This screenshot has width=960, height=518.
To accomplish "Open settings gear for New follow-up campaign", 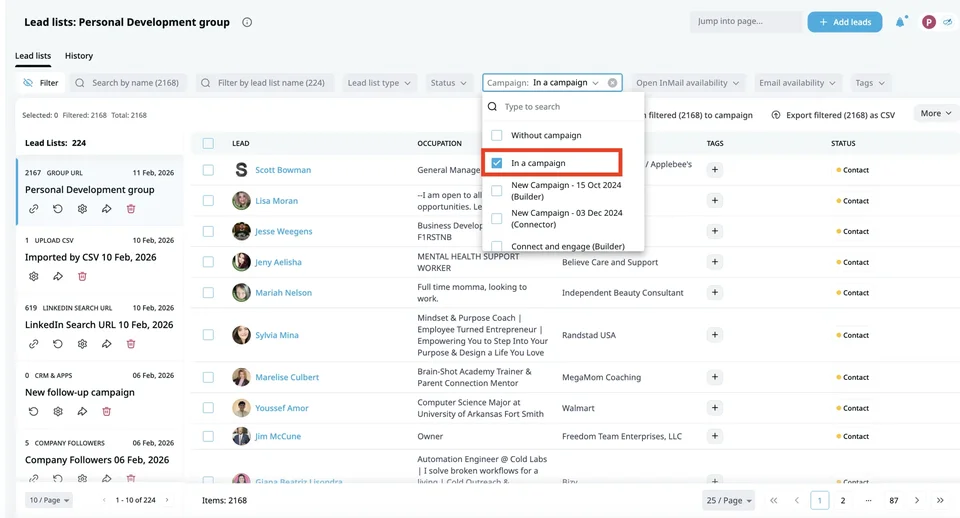I will (x=58, y=411).
